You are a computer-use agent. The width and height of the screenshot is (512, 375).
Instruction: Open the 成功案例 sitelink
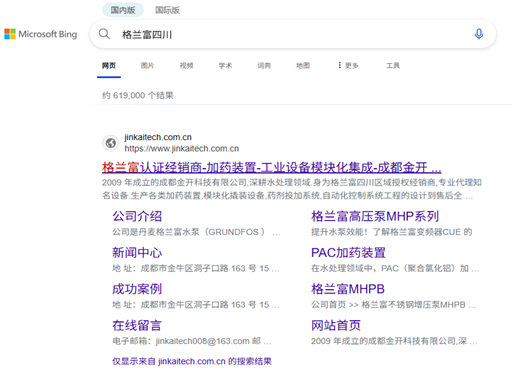click(x=137, y=289)
